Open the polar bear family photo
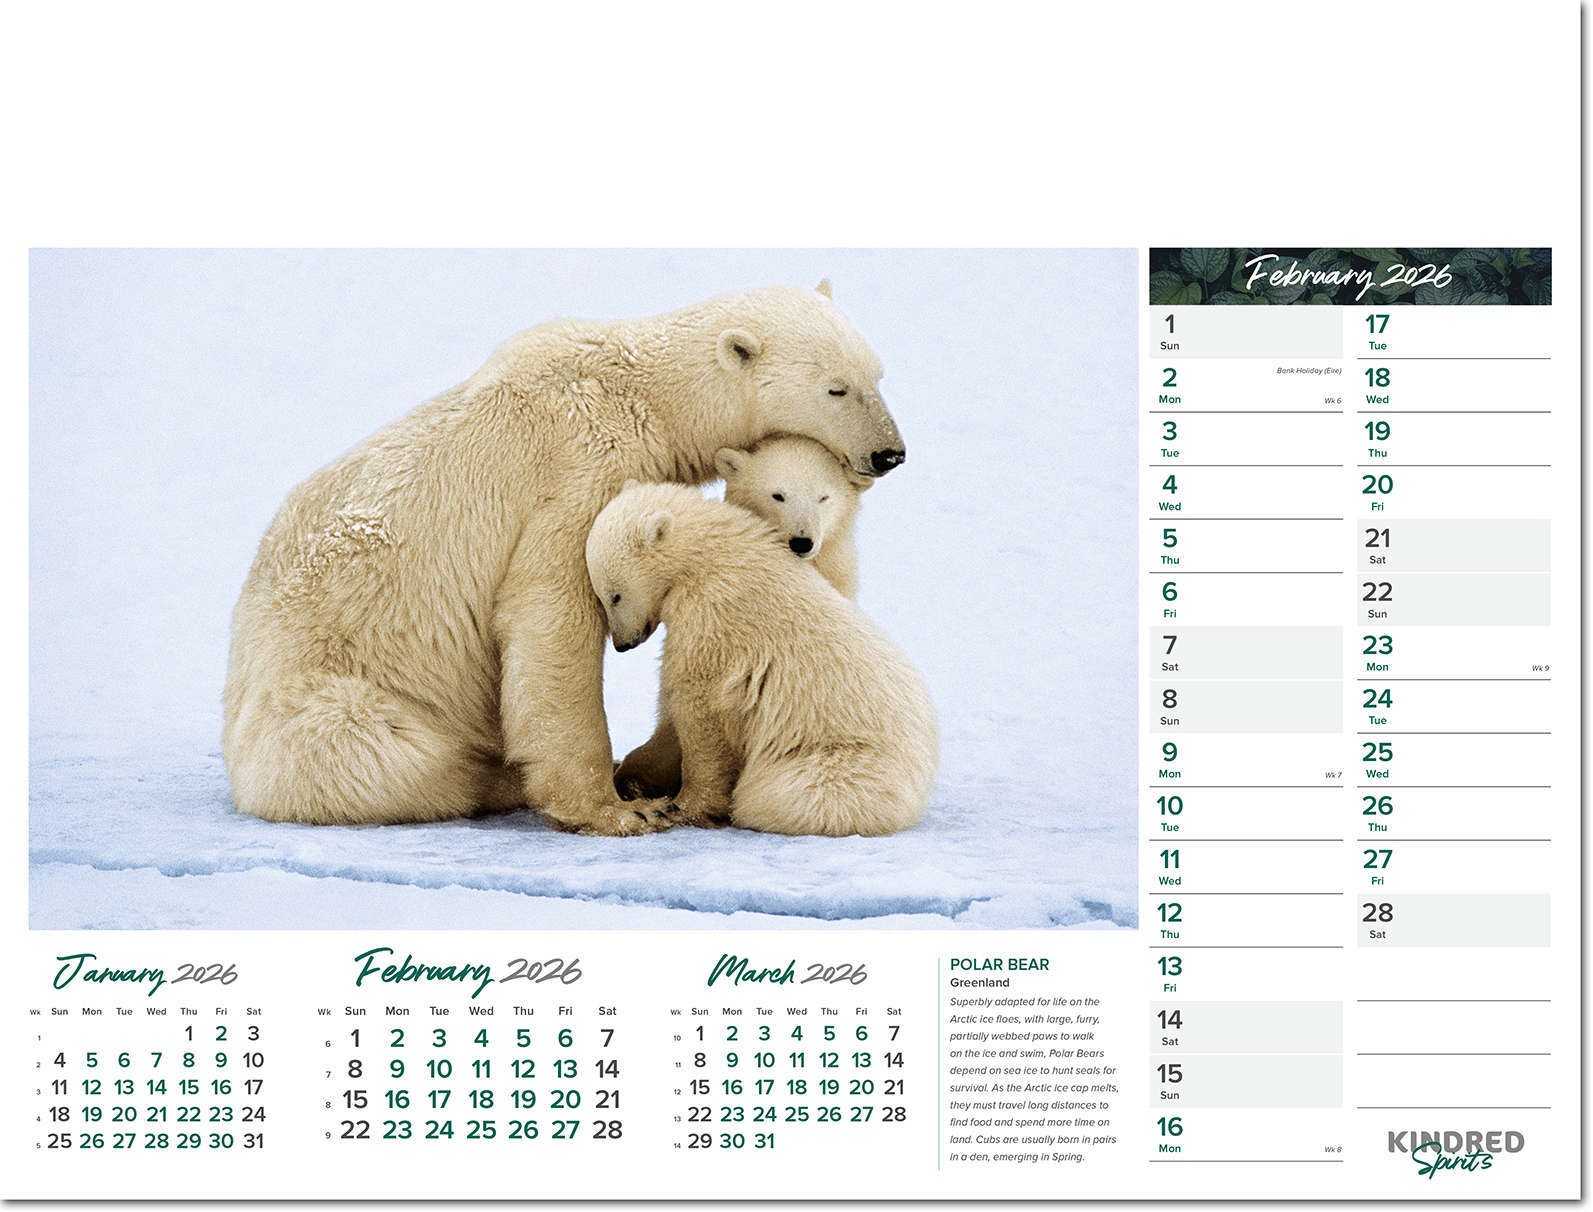Viewport: 1593px width, 1212px height. pyautogui.click(x=583, y=588)
